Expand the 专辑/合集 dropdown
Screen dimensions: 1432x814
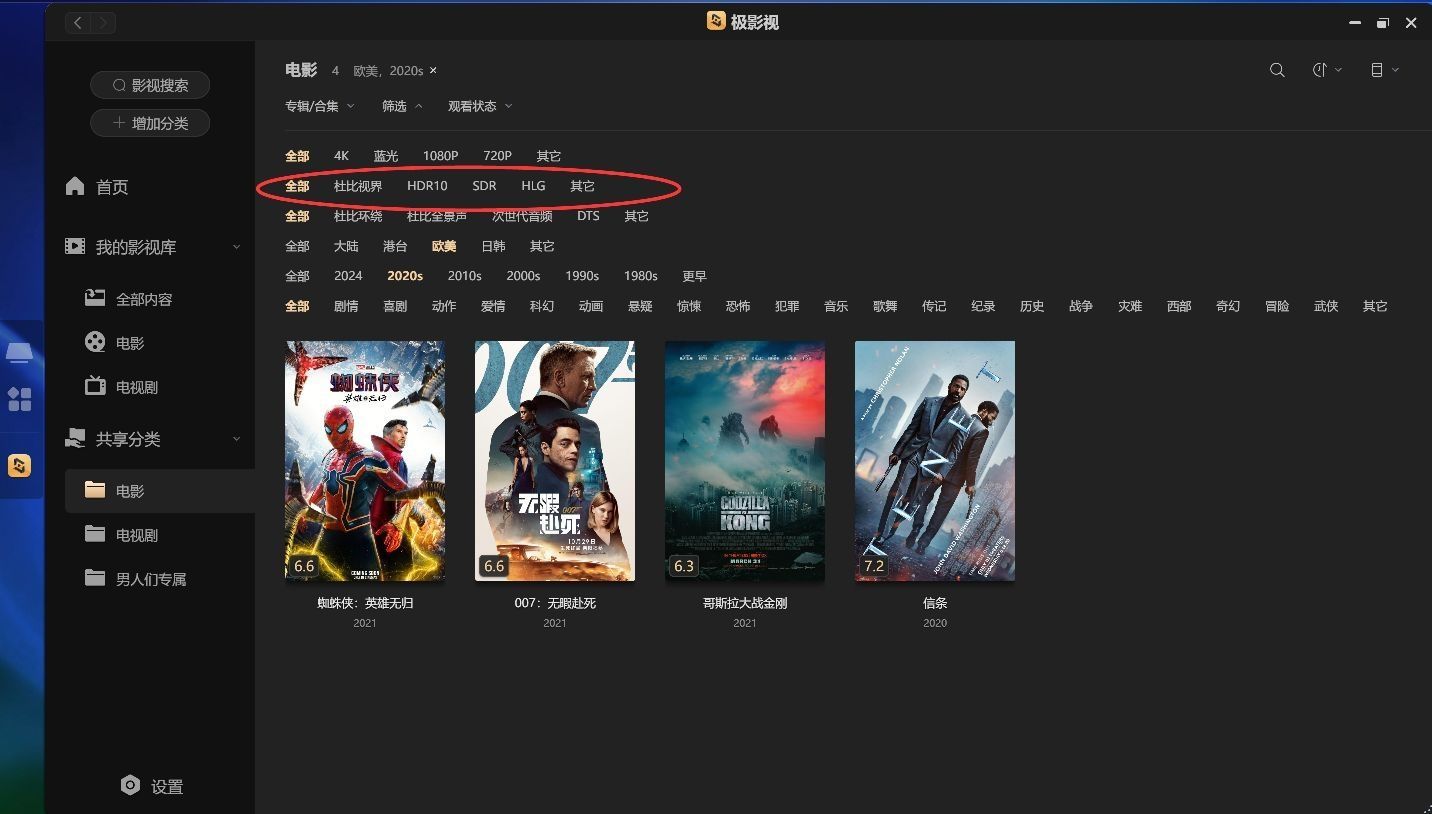pos(320,106)
